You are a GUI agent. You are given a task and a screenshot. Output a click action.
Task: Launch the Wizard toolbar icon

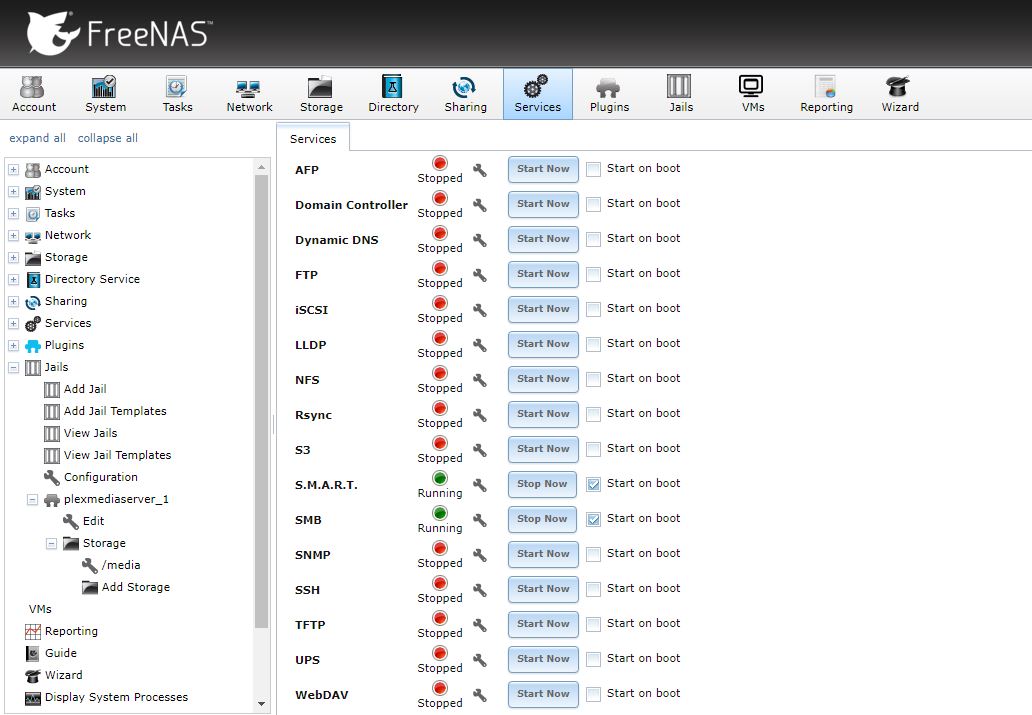pyautogui.click(x=900, y=94)
